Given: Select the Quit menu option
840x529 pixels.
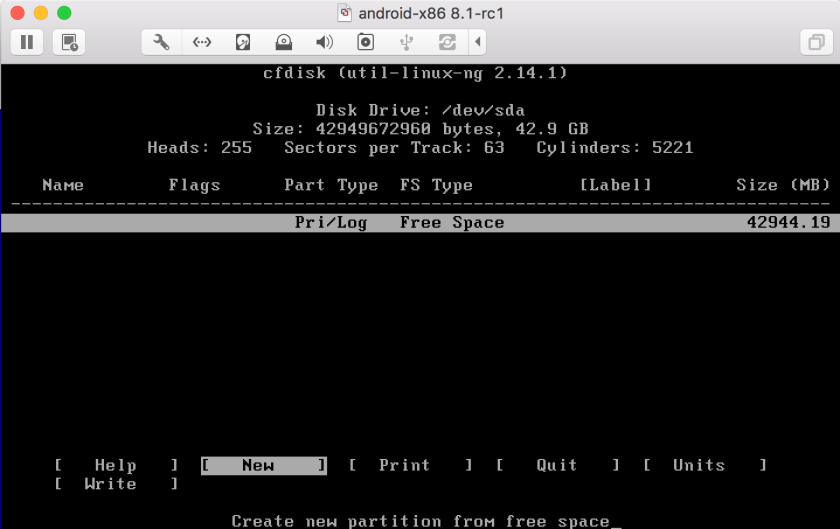Looking at the screenshot, I should pos(557,465).
